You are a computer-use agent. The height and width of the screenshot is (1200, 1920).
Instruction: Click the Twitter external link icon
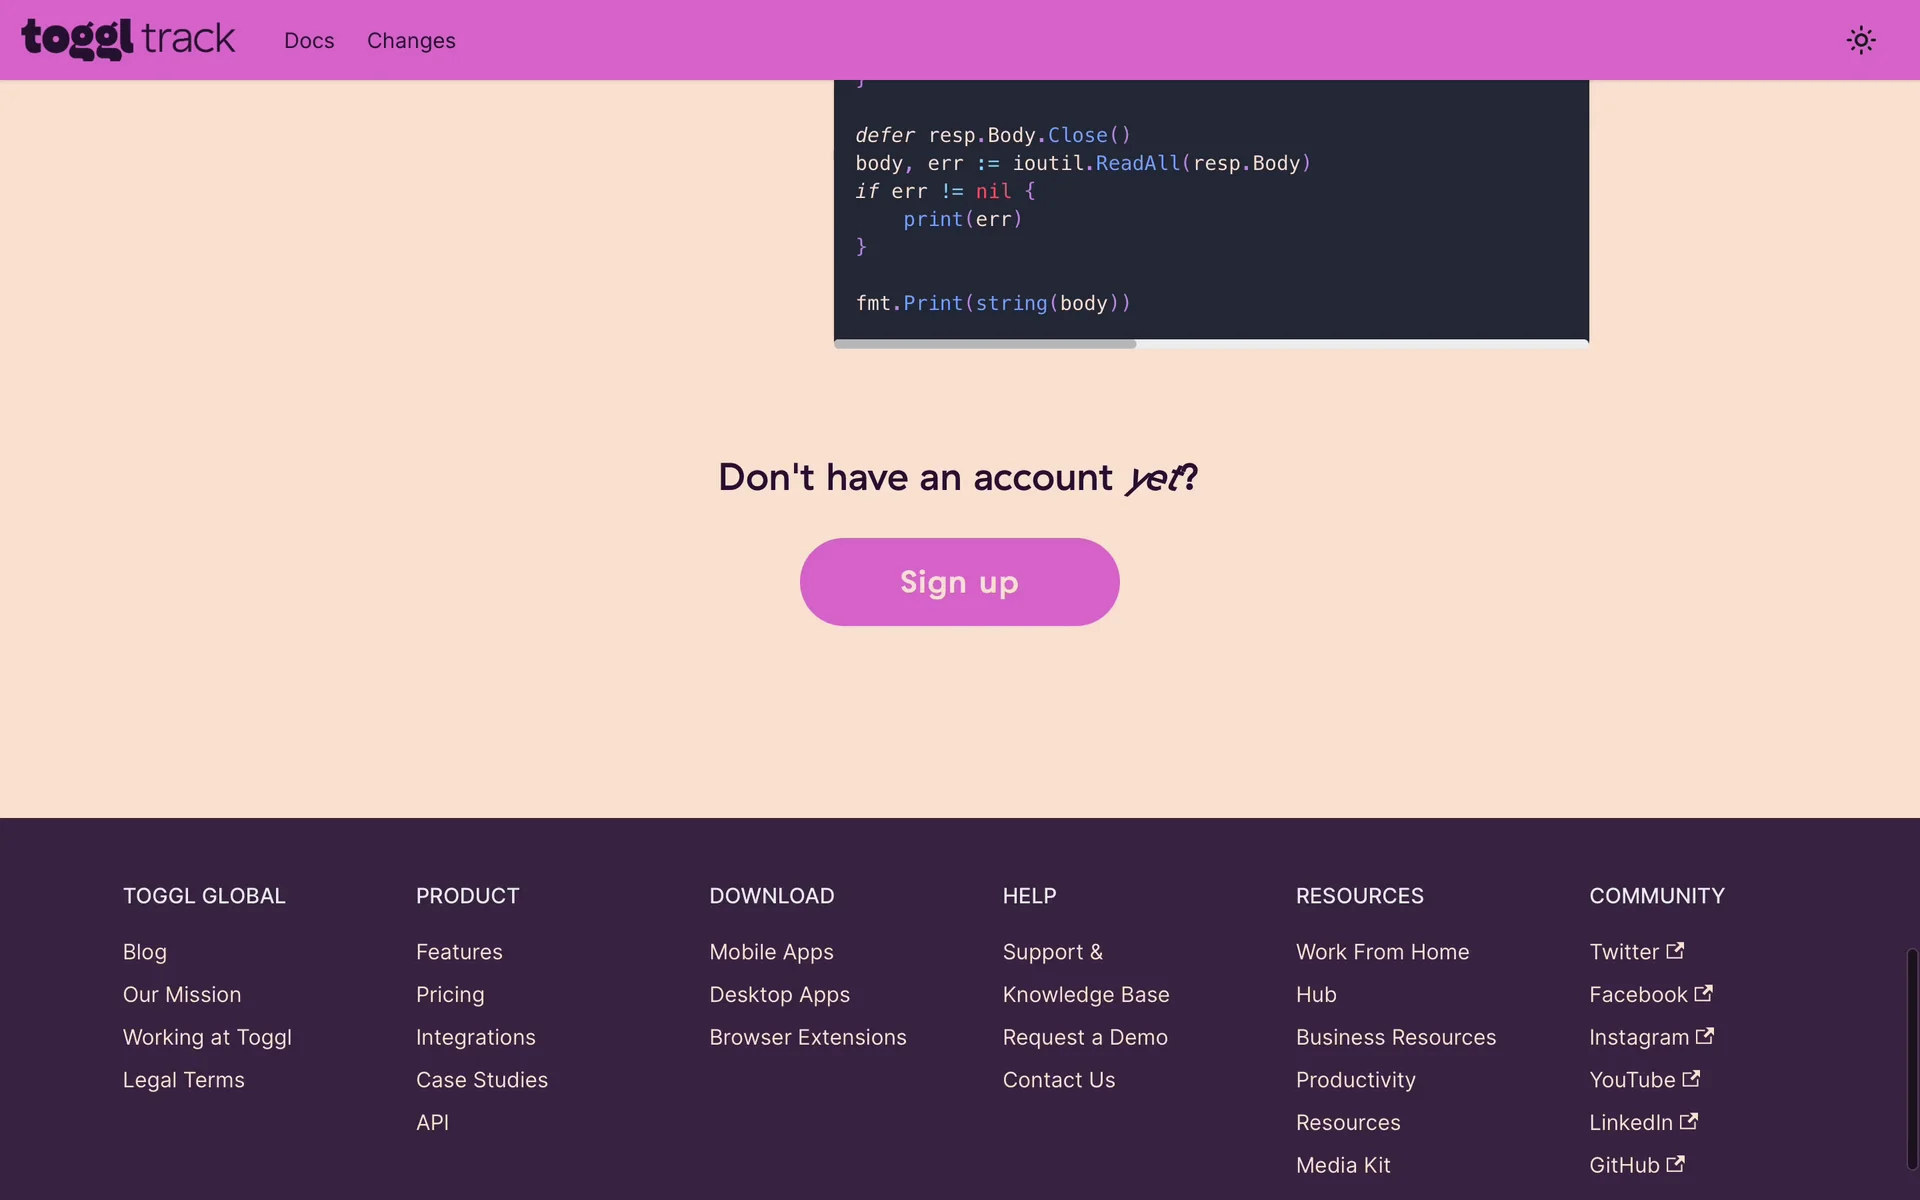pos(1675,950)
